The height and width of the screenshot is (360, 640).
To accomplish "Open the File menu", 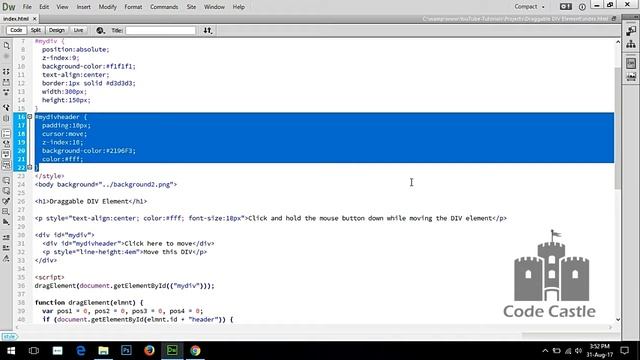I will [x=27, y=7].
